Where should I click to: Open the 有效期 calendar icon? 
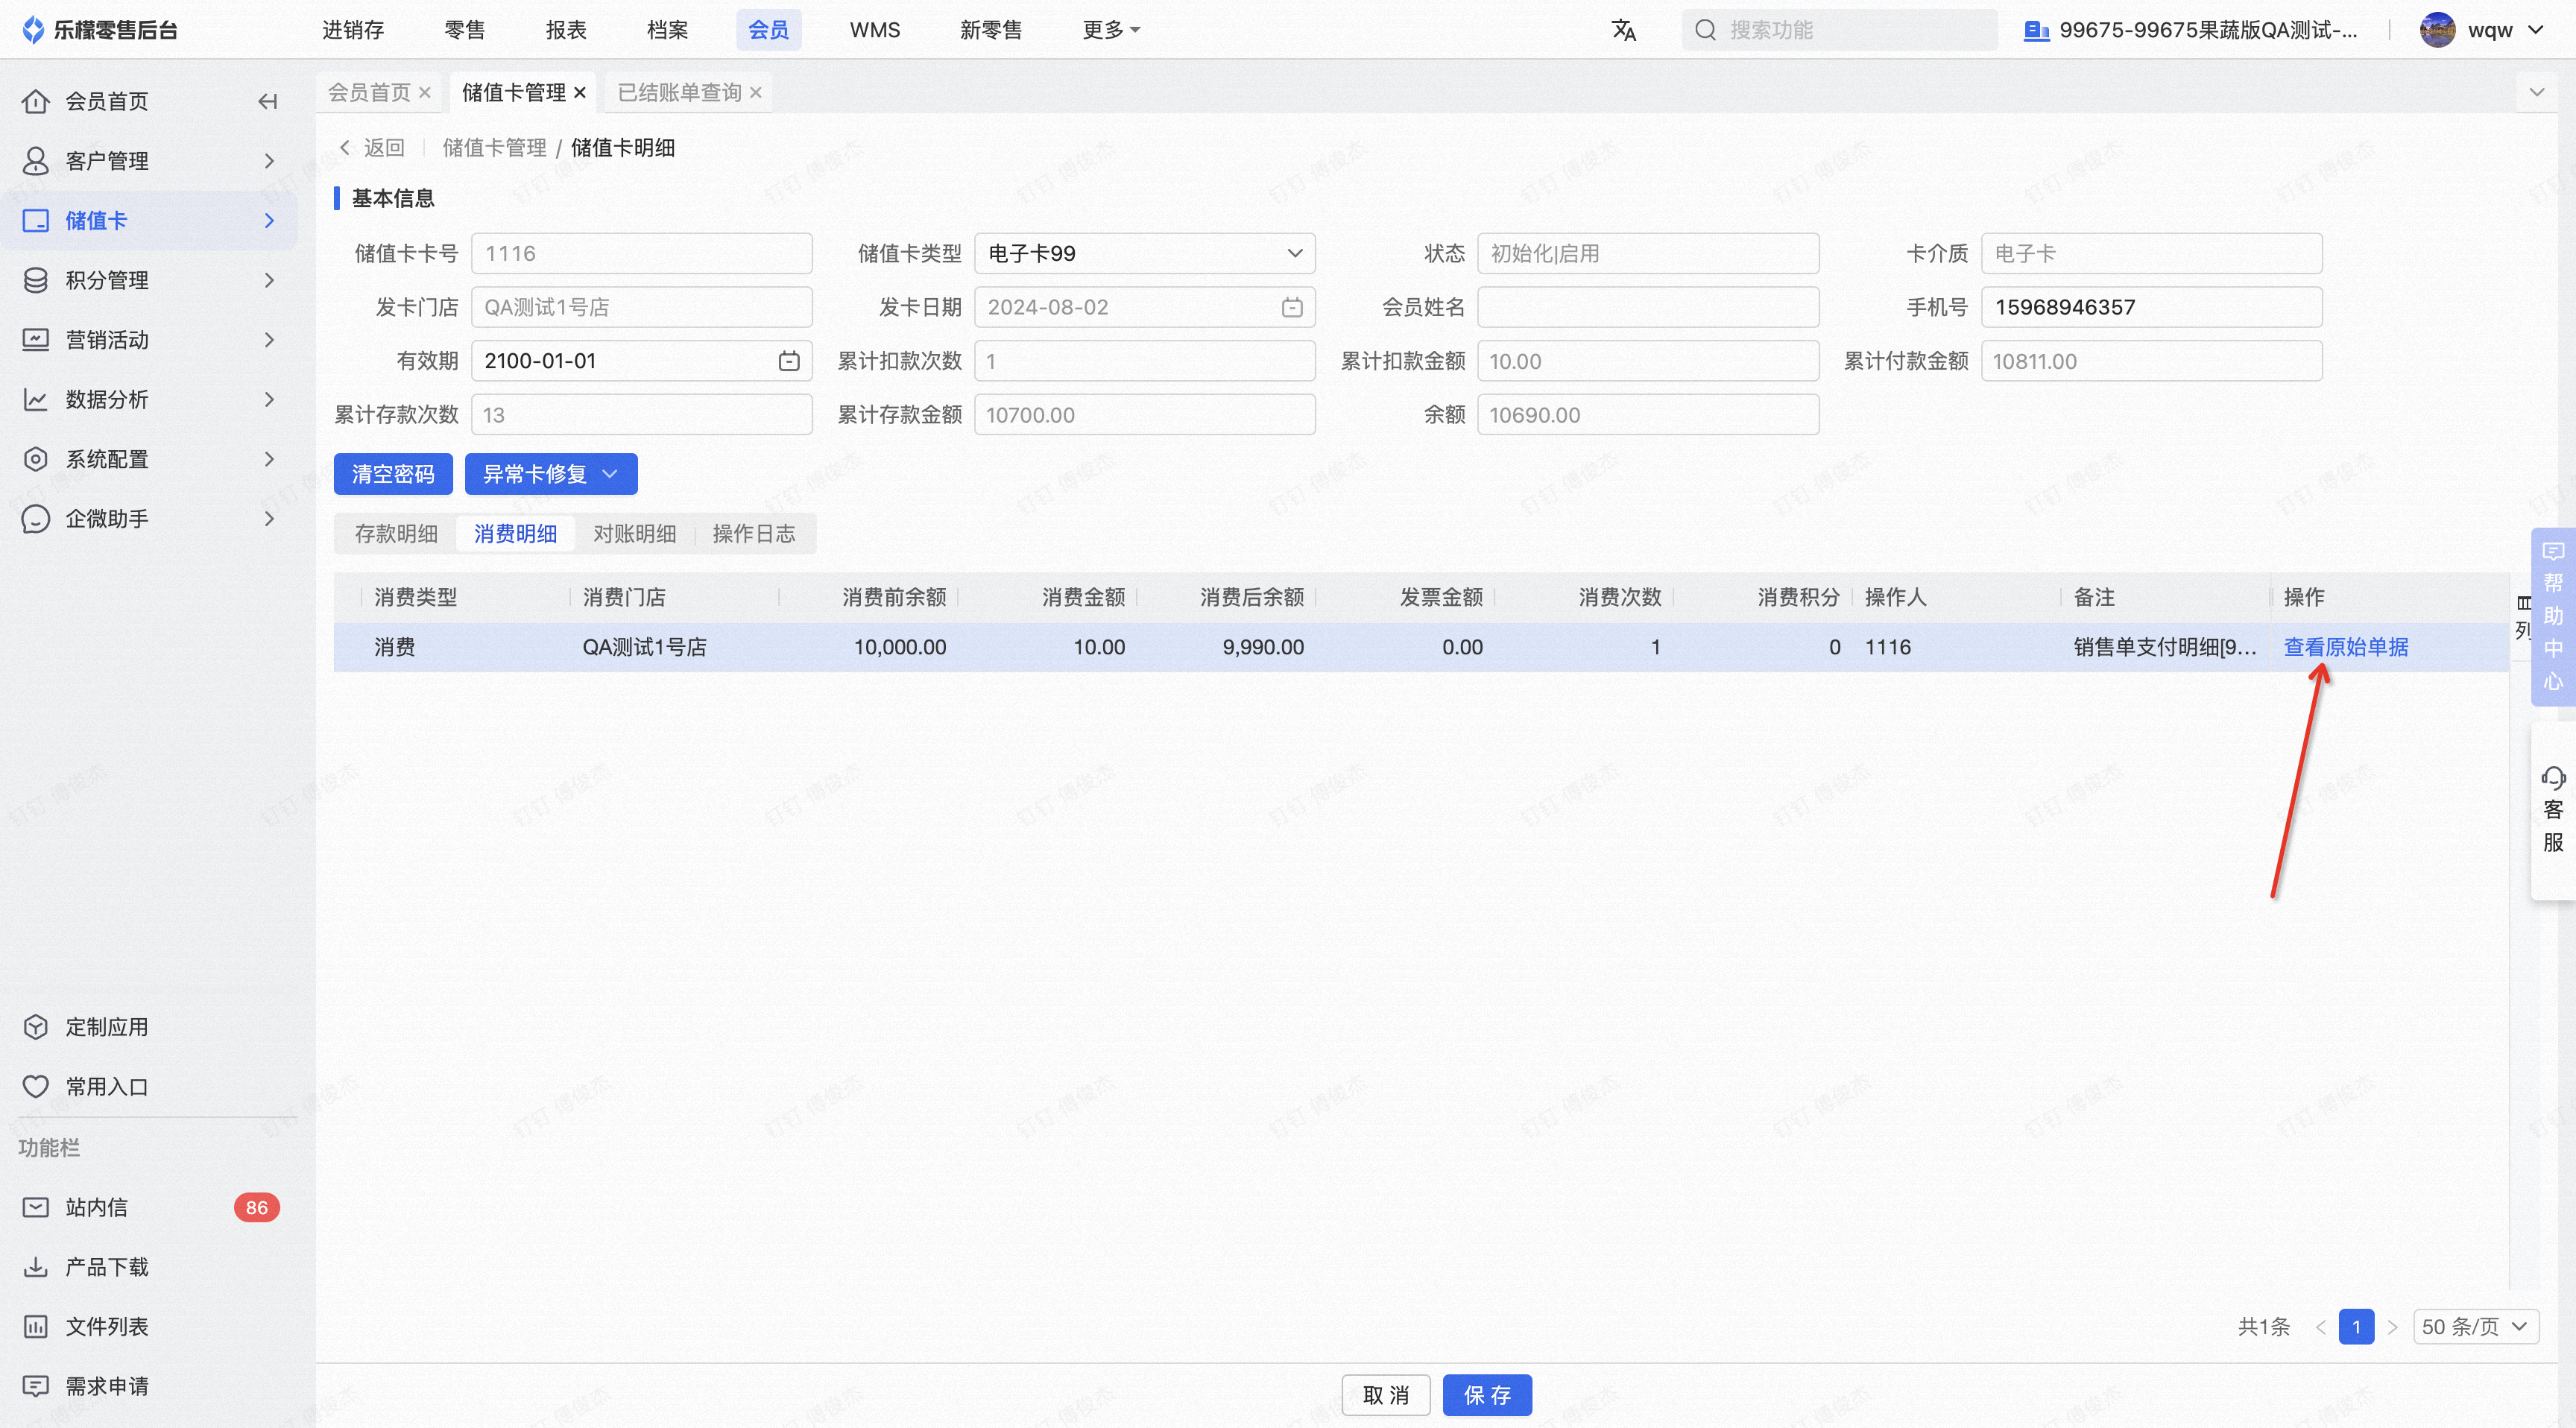pyautogui.click(x=789, y=361)
